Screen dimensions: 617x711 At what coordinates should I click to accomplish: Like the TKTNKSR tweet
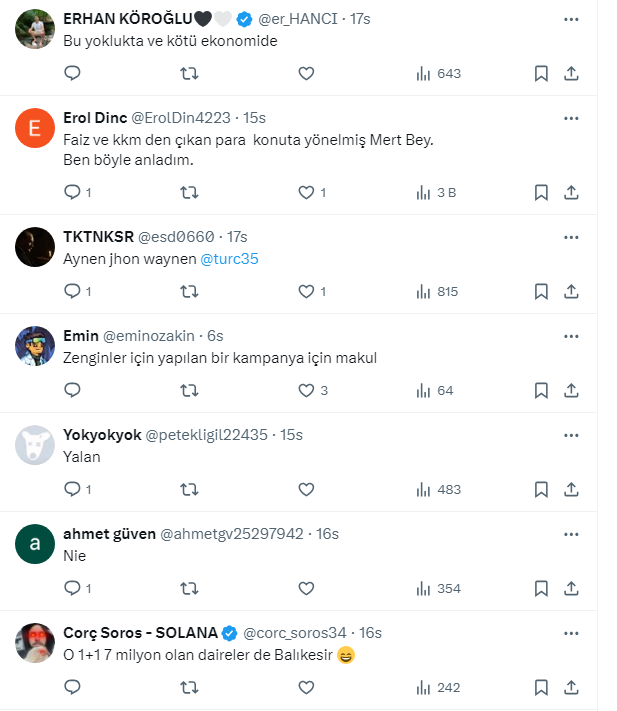(x=307, y=291)
